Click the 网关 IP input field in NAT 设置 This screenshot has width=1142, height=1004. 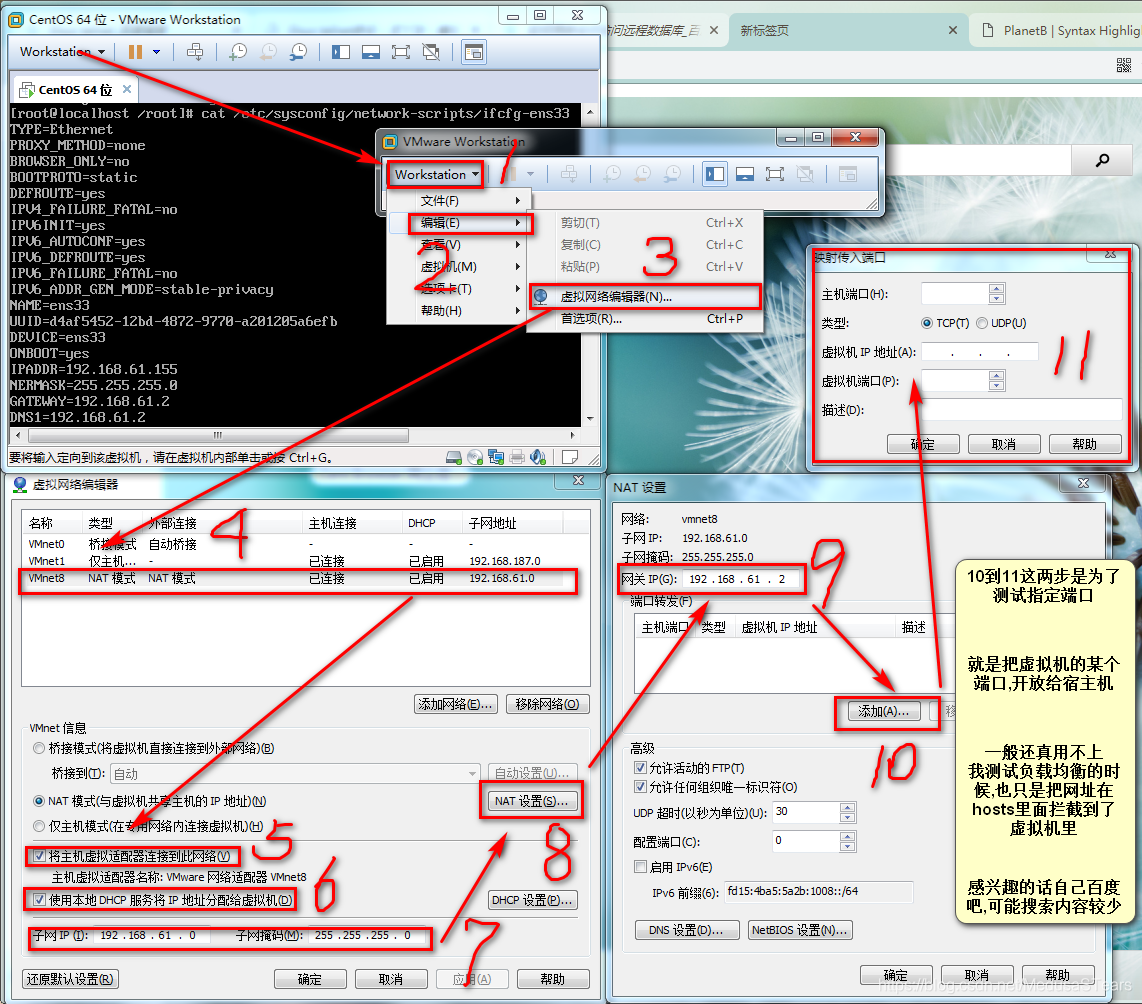(741, 580)
